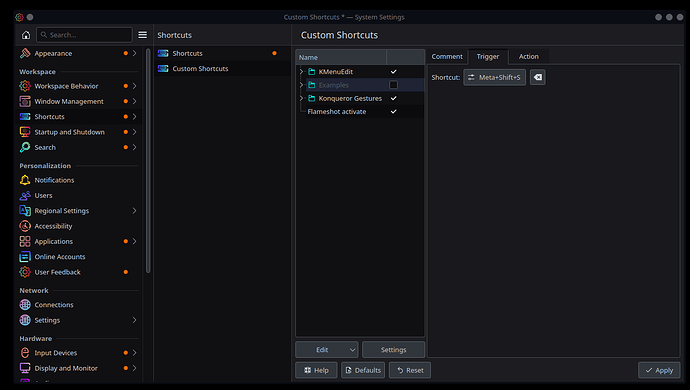The width and height of the screenshot is (690, 390).
Task: Open Online Accounts settings icon
Action: (x=25, y=257)
